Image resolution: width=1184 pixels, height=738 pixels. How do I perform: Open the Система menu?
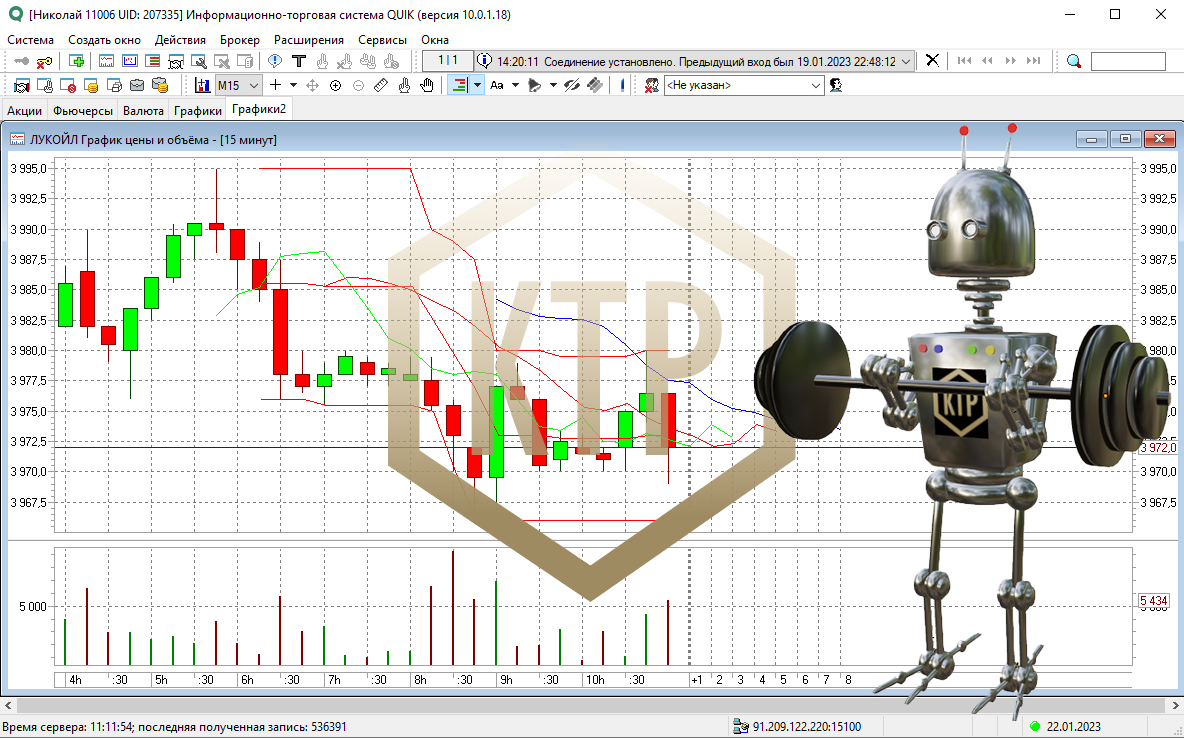click(x=31, y=39)
